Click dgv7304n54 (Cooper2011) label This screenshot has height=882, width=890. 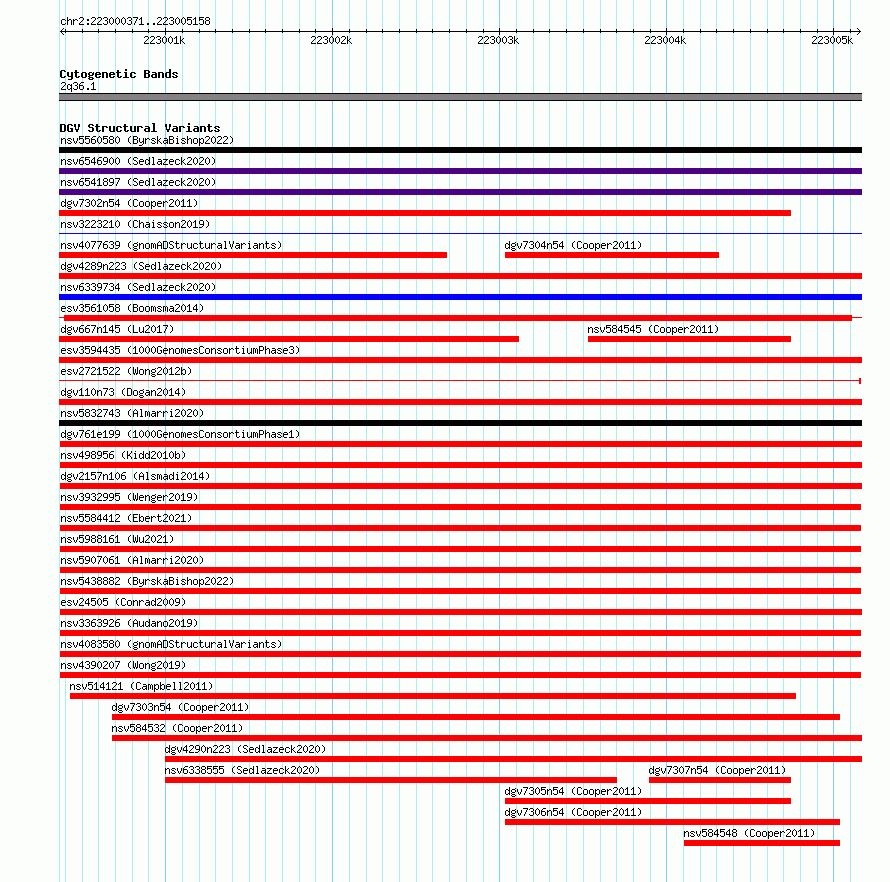(x=573, y=245)
